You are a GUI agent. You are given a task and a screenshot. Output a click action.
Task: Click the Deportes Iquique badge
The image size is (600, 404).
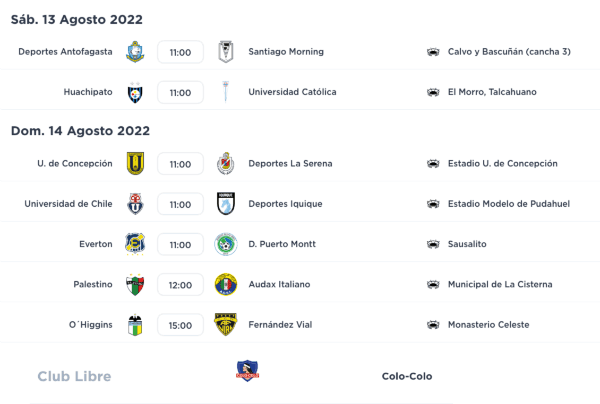pyautogui.click(x=225, y=204)
